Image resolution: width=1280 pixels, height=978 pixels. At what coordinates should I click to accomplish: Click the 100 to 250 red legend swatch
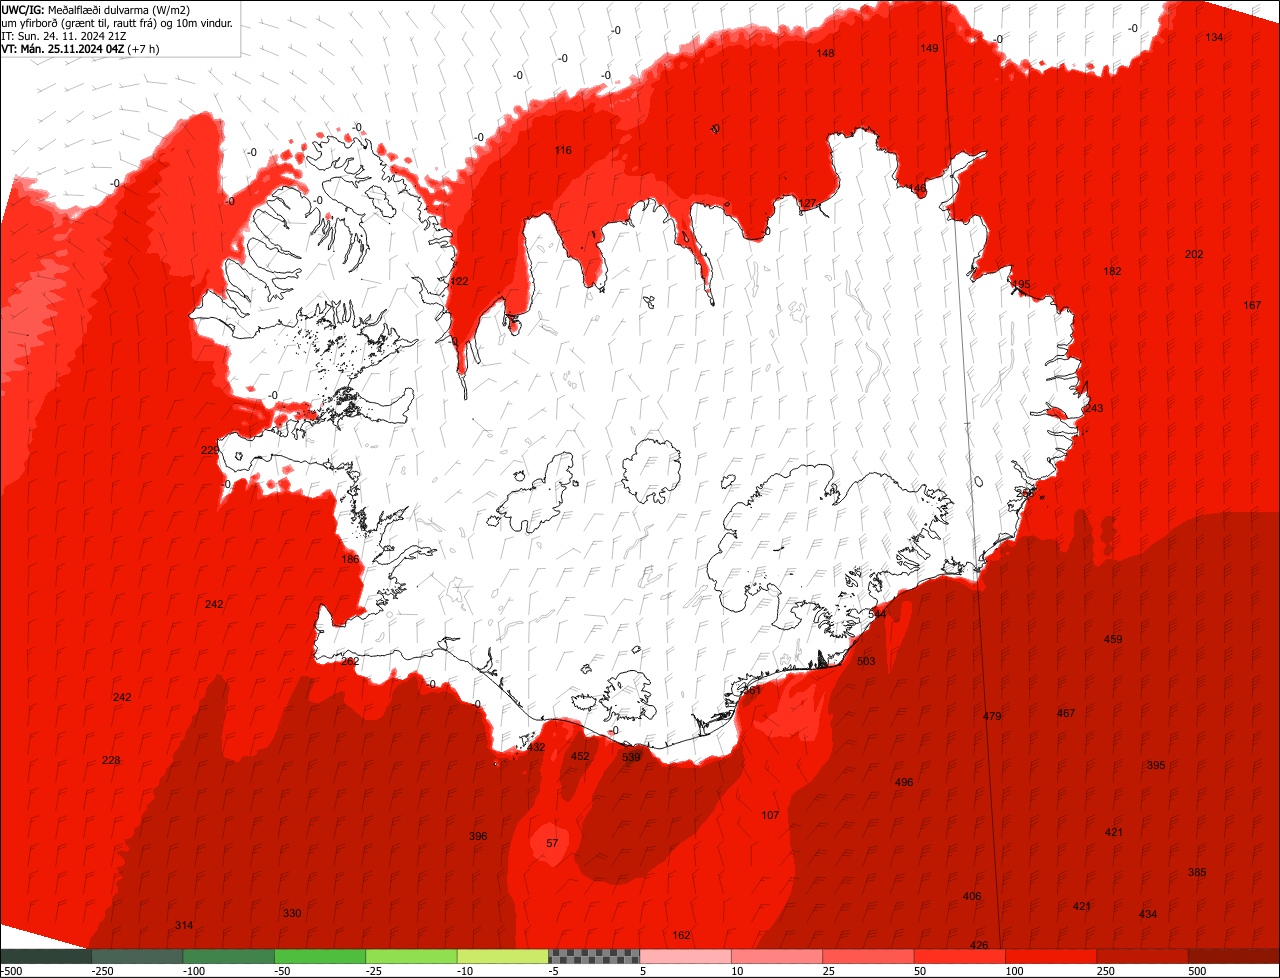(x=1052, y=956)
